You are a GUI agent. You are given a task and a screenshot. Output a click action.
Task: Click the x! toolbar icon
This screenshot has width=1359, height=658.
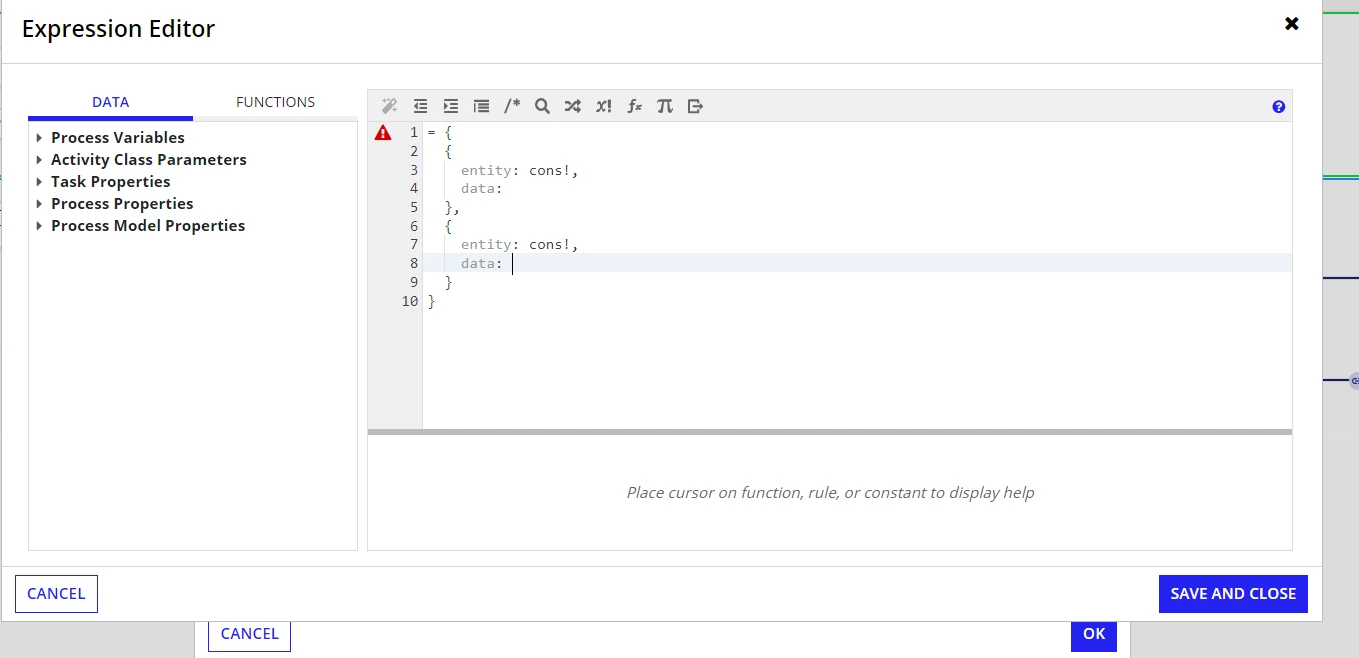(x=603, y=106)
